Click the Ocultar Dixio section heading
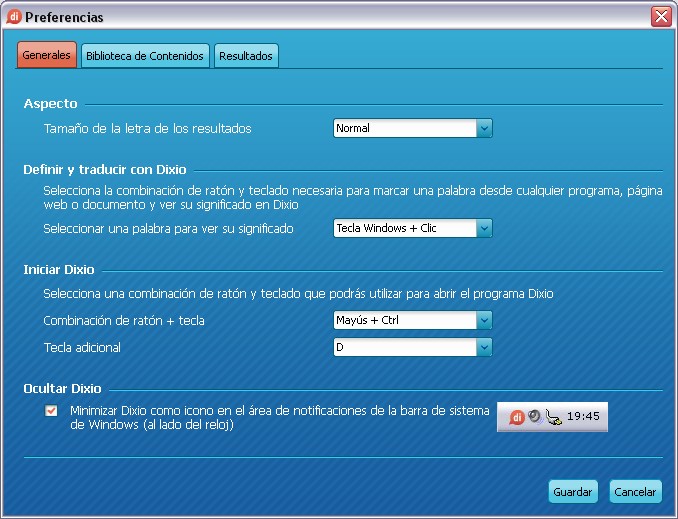678x519 pixels. pos(62,388)
